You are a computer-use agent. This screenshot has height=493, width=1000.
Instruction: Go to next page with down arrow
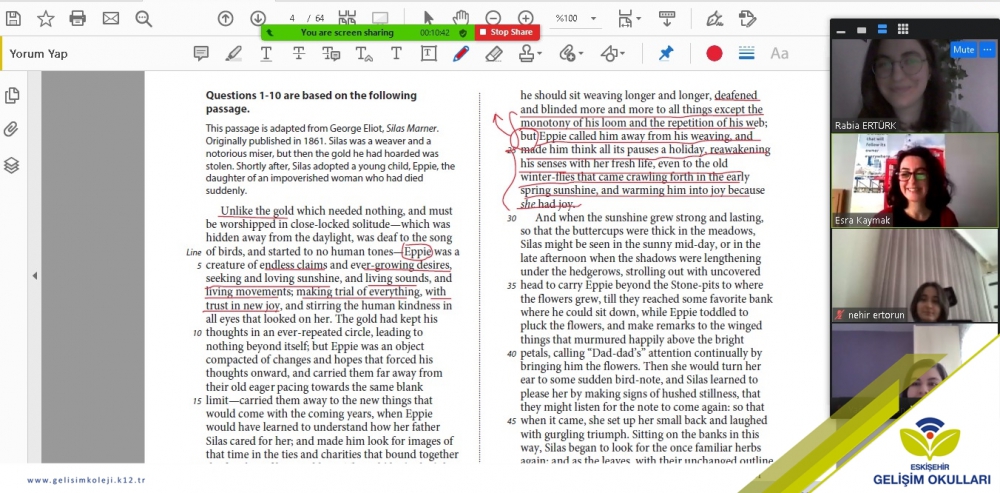click(258, 18)
